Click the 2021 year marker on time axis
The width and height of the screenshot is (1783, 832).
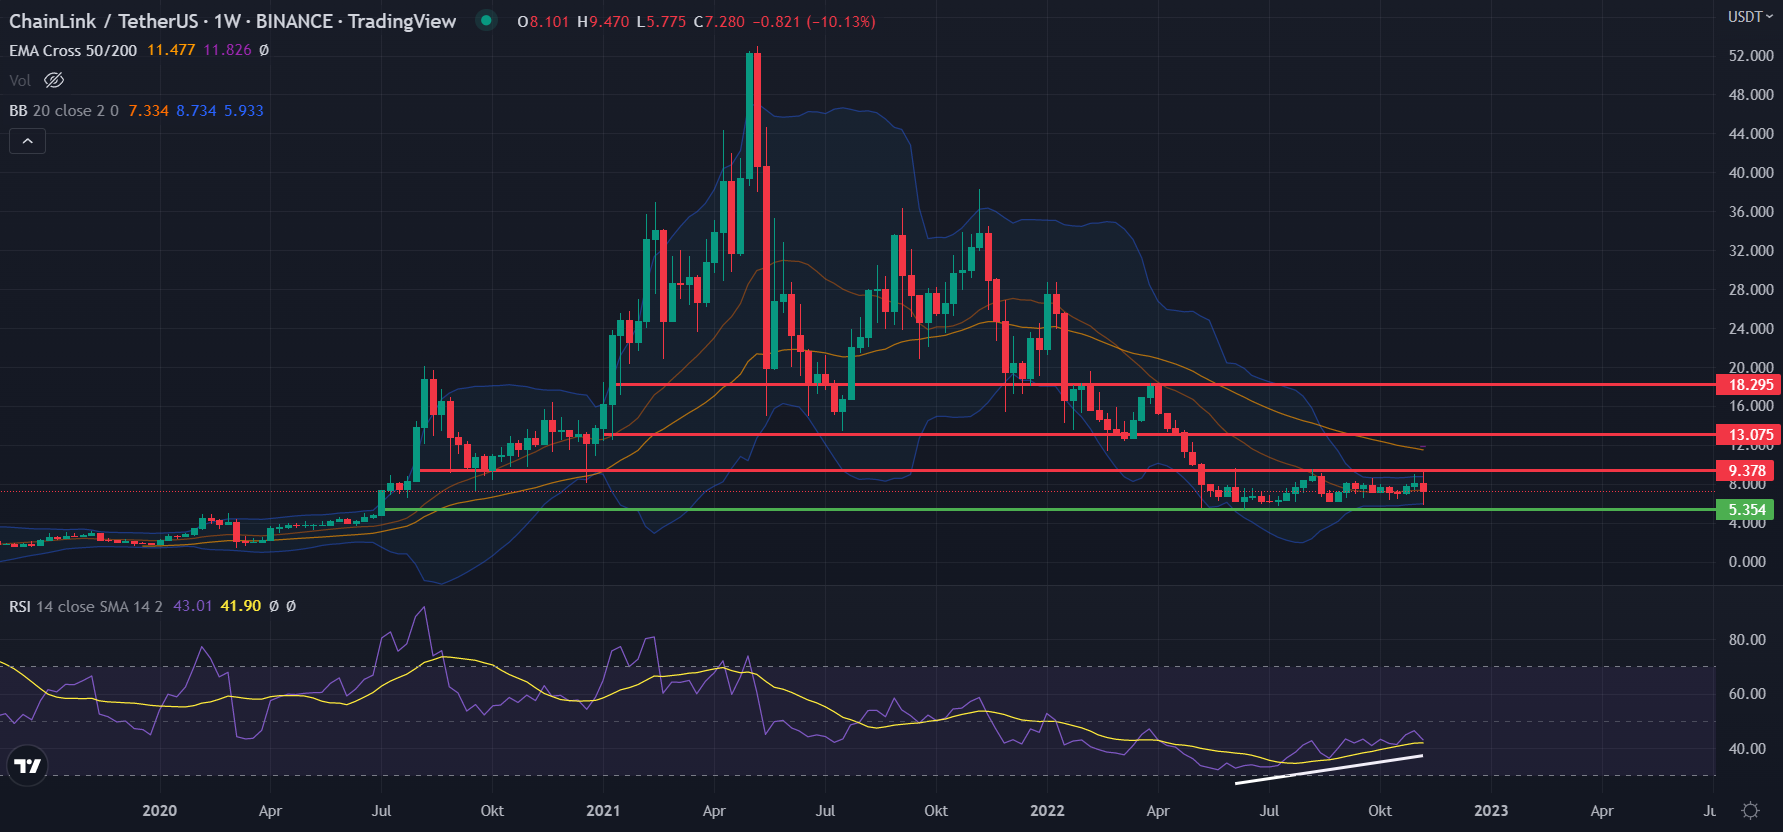click(603, 810)
